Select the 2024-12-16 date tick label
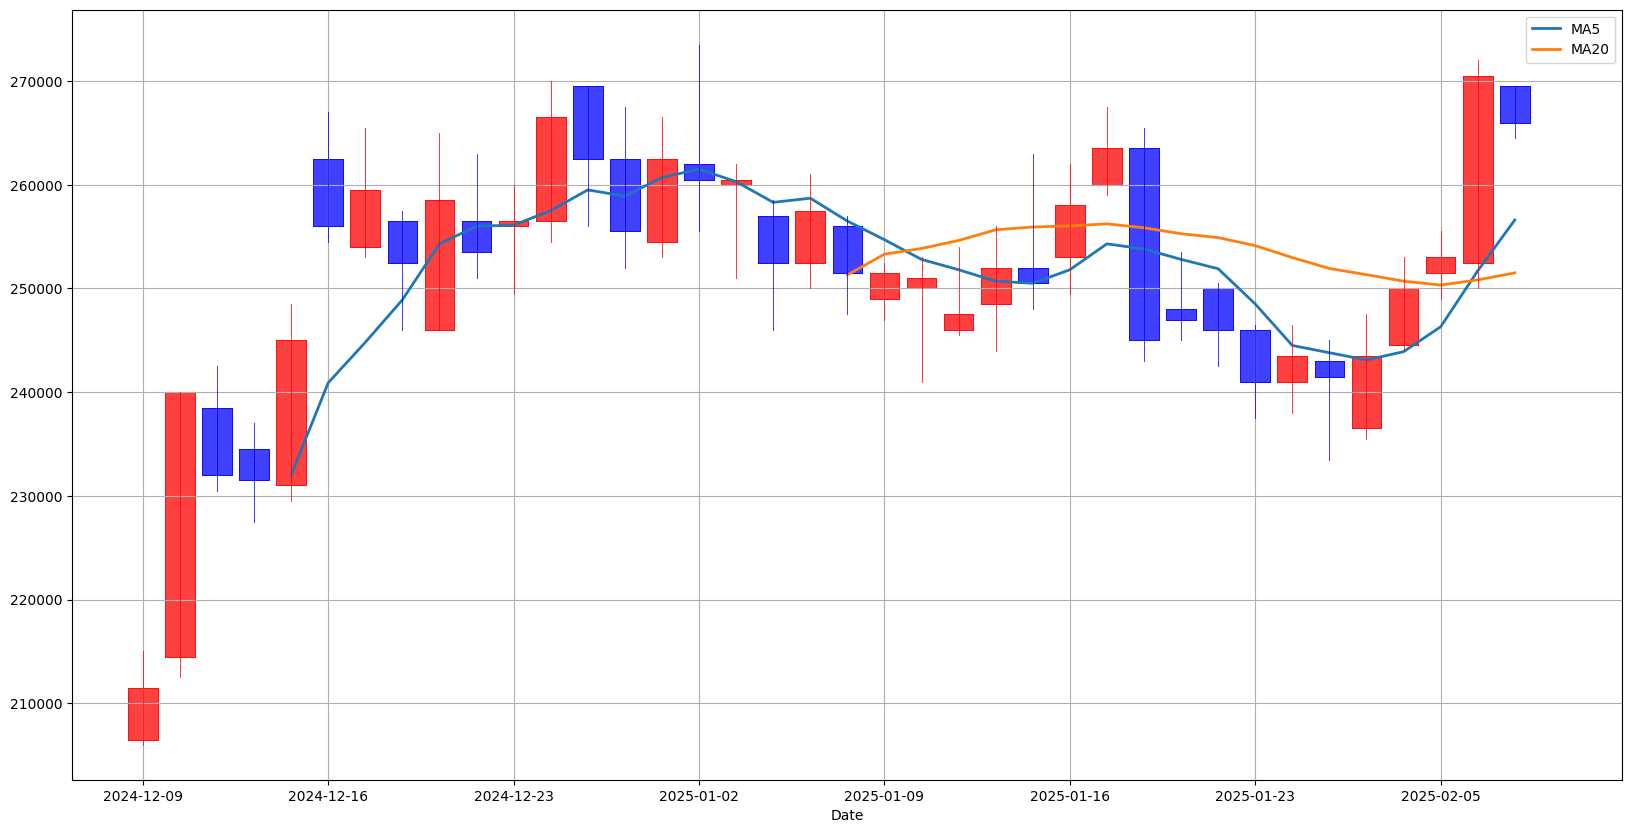The image size is (1632, 833). 328,797
